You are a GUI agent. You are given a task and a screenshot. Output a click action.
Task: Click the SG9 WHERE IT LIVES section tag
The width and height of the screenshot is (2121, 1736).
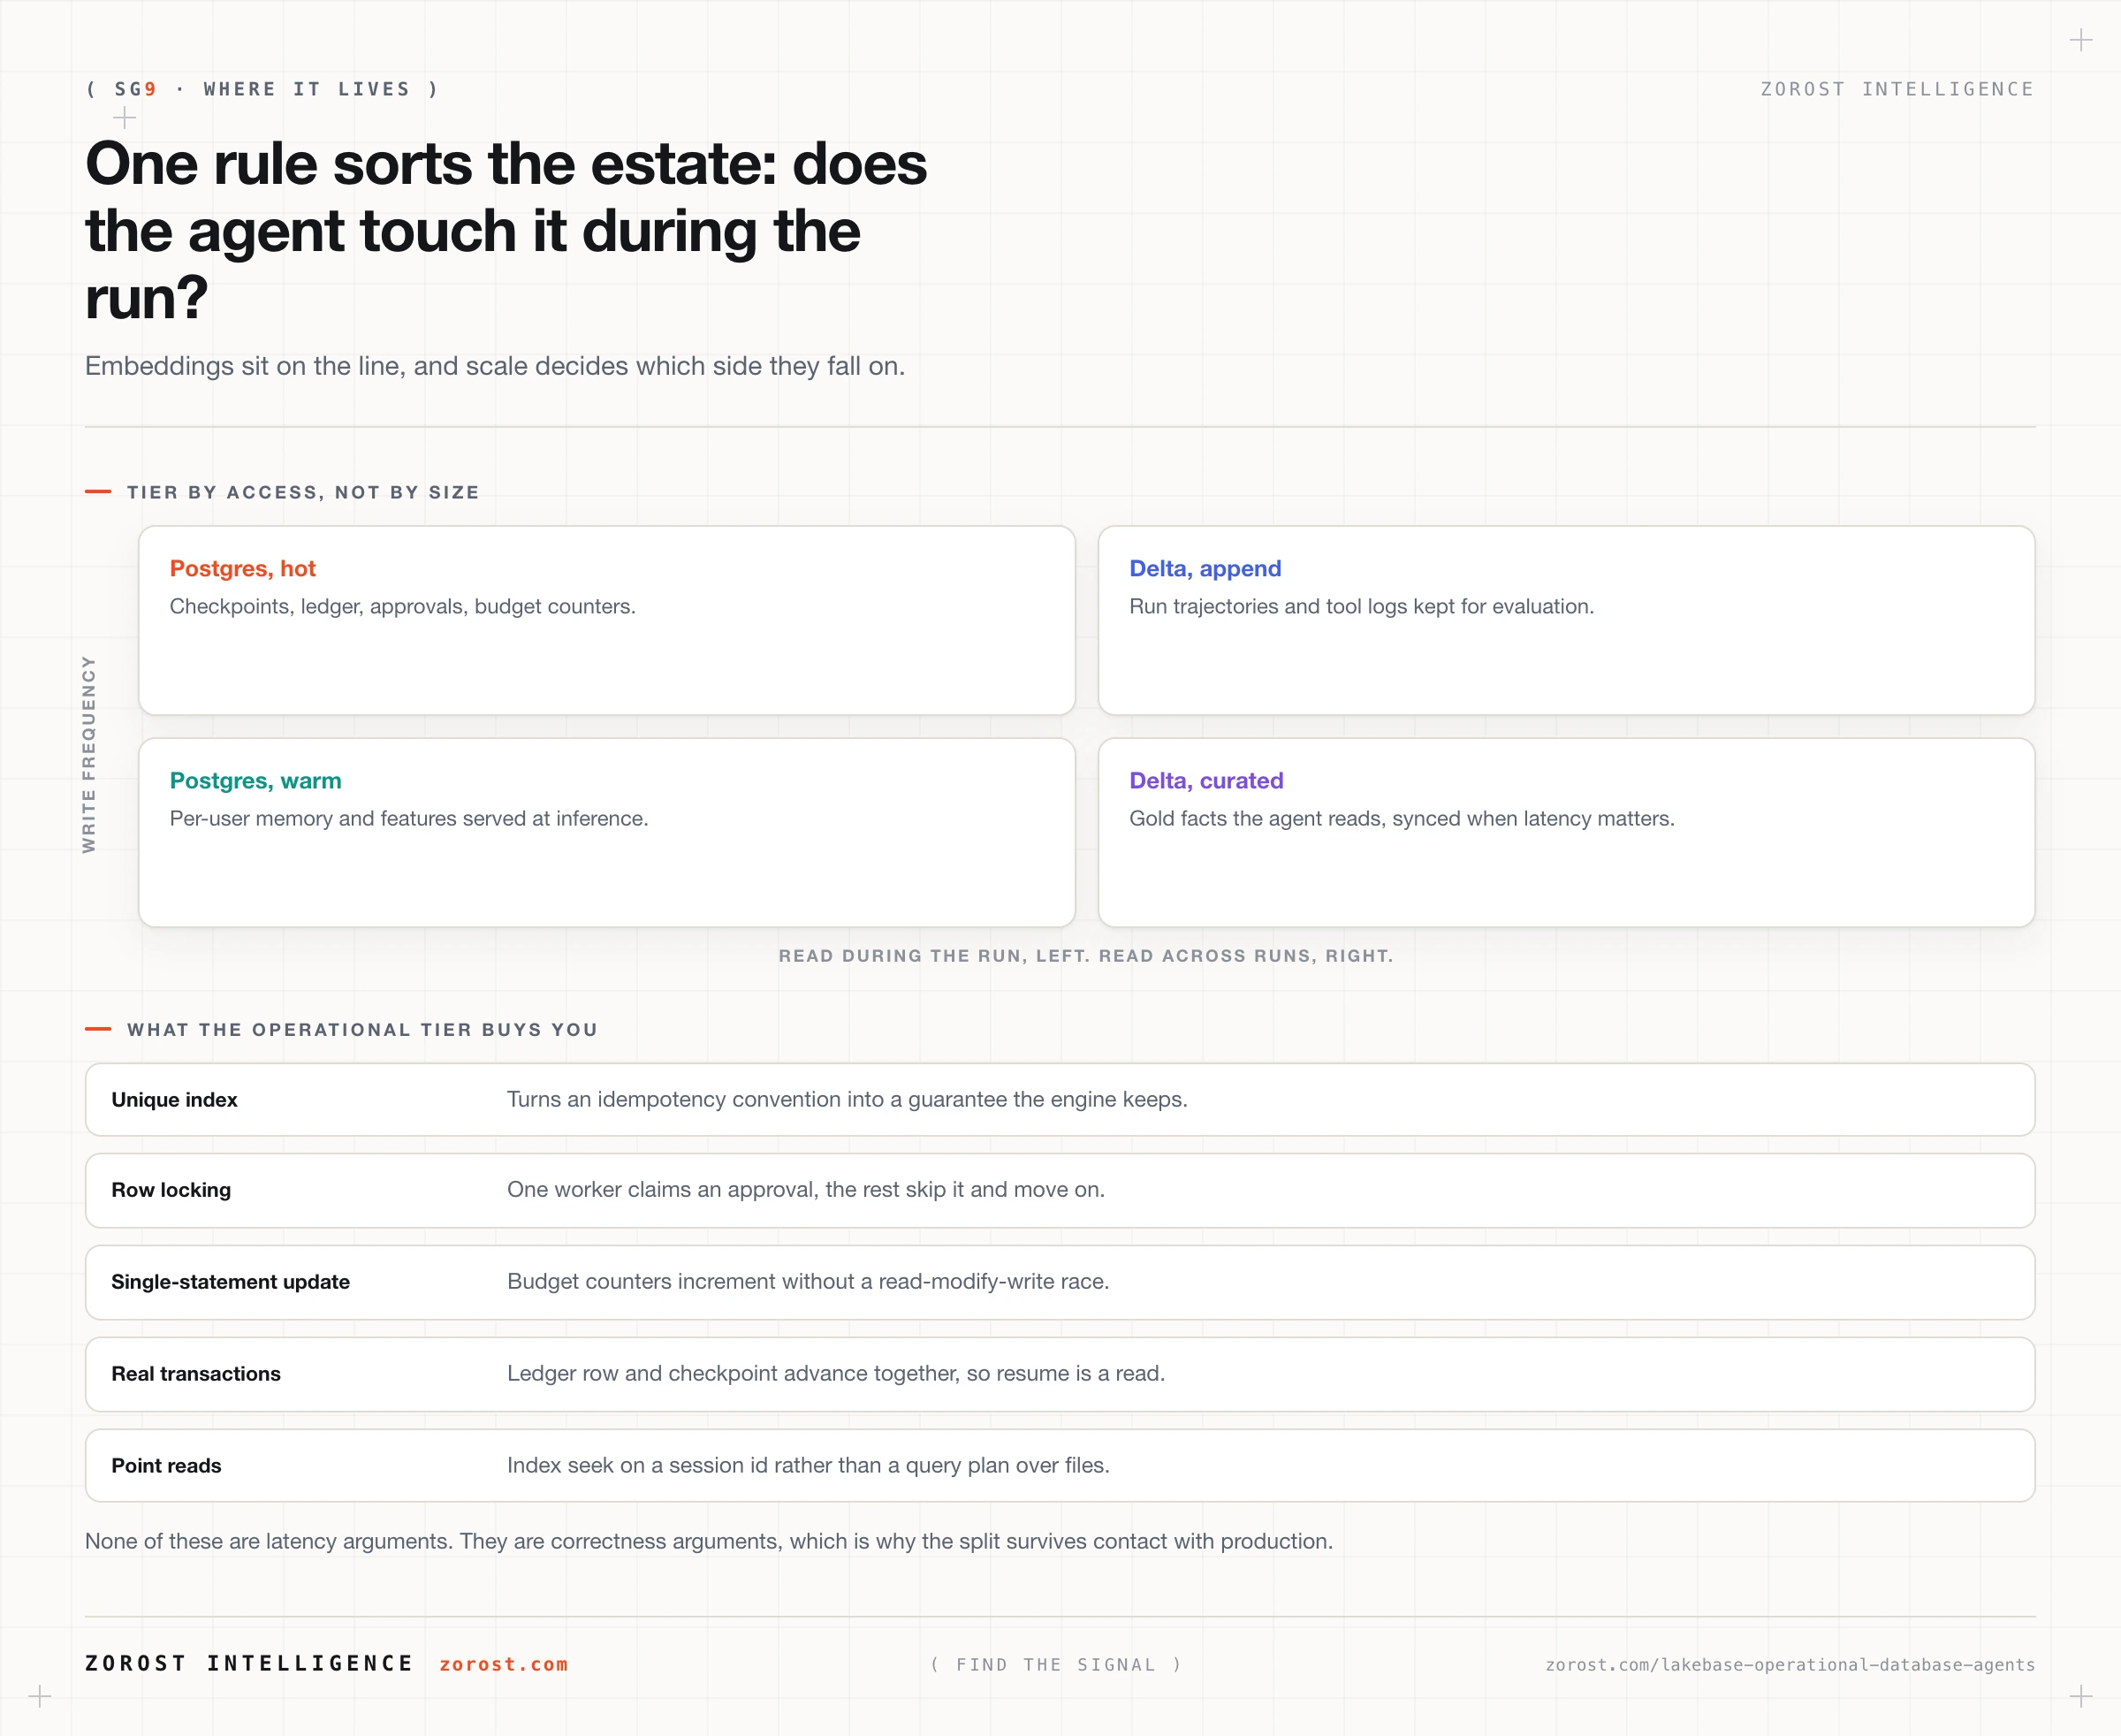(x=263, y=89)
